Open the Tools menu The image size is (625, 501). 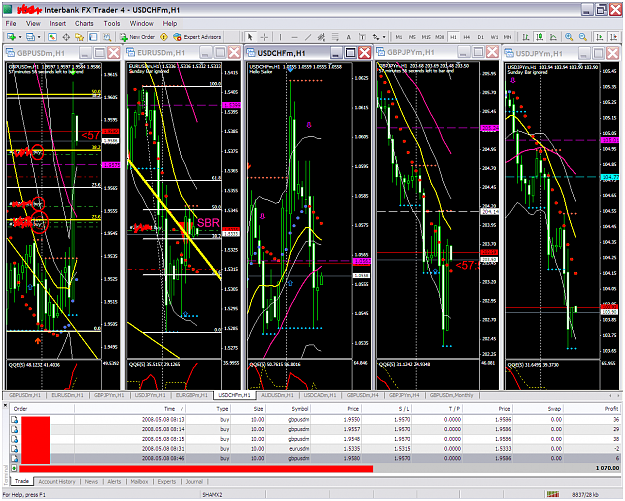click(112, 24)
